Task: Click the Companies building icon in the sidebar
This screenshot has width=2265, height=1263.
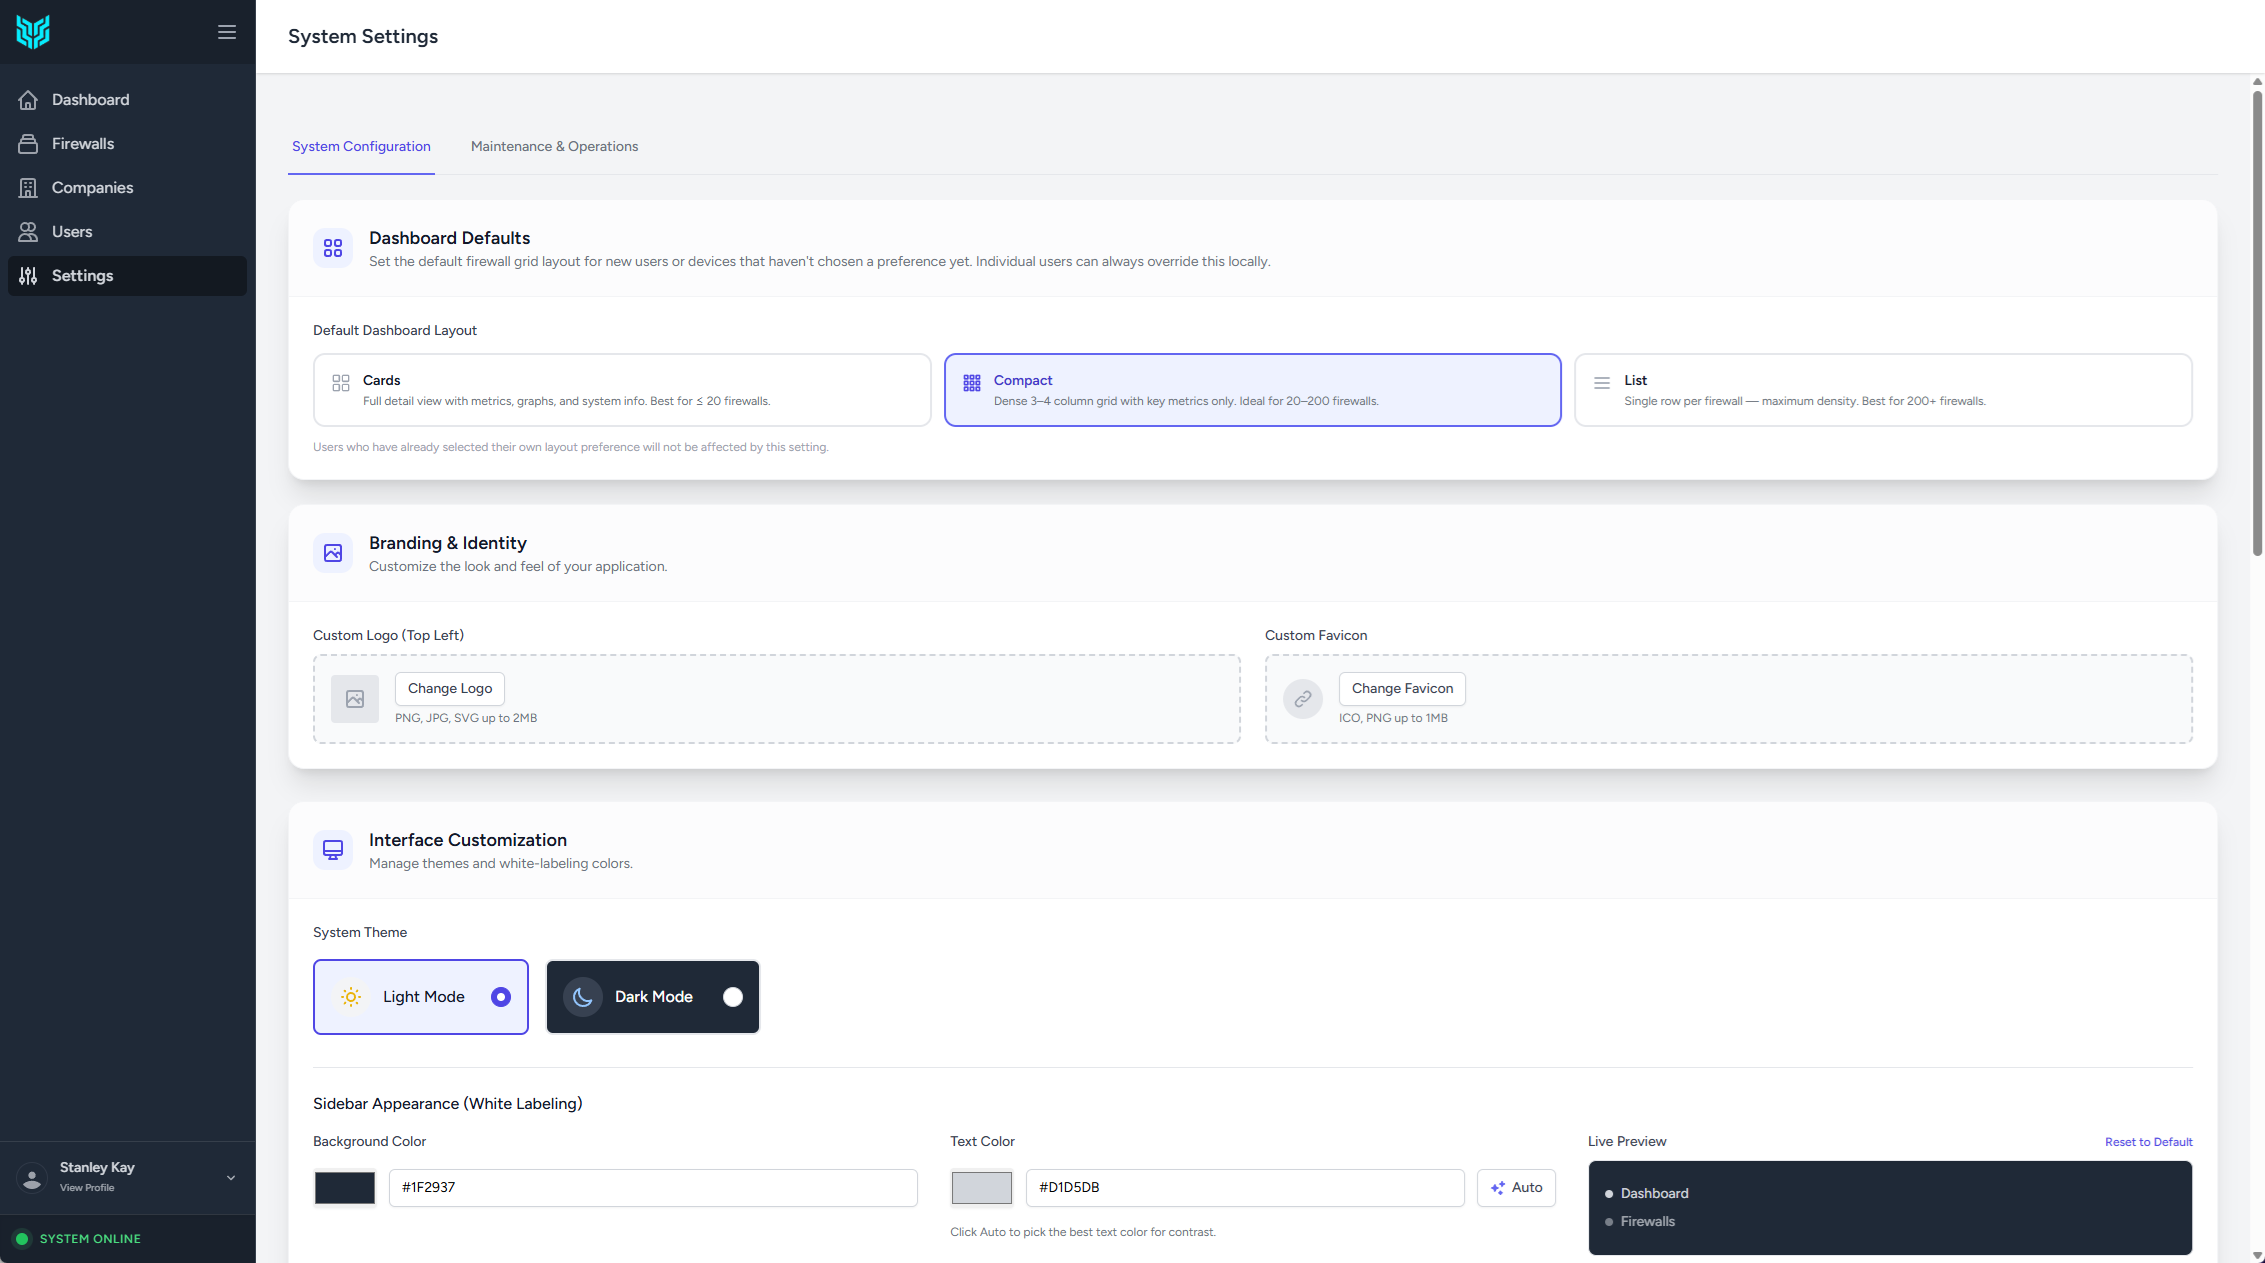Action: pyautogui.click(x=28, y=188)
